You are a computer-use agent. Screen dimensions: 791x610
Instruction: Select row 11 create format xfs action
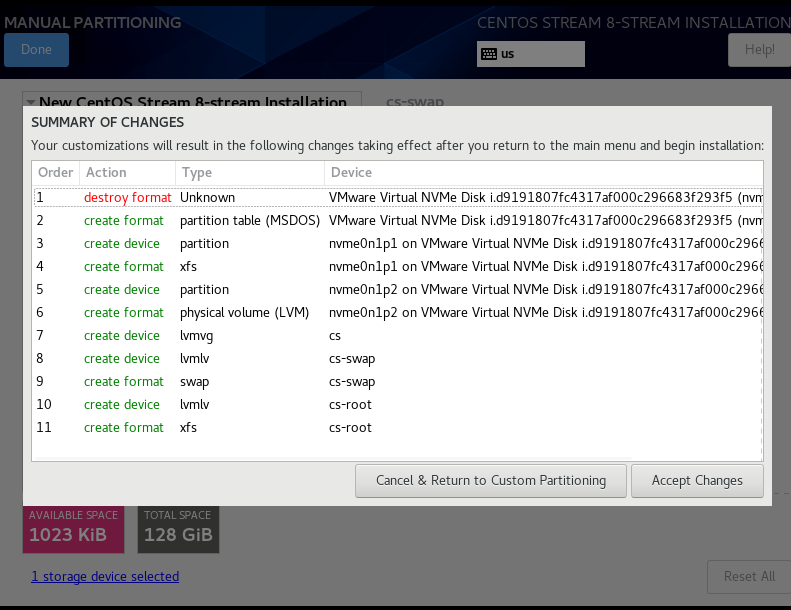[124, 428]
